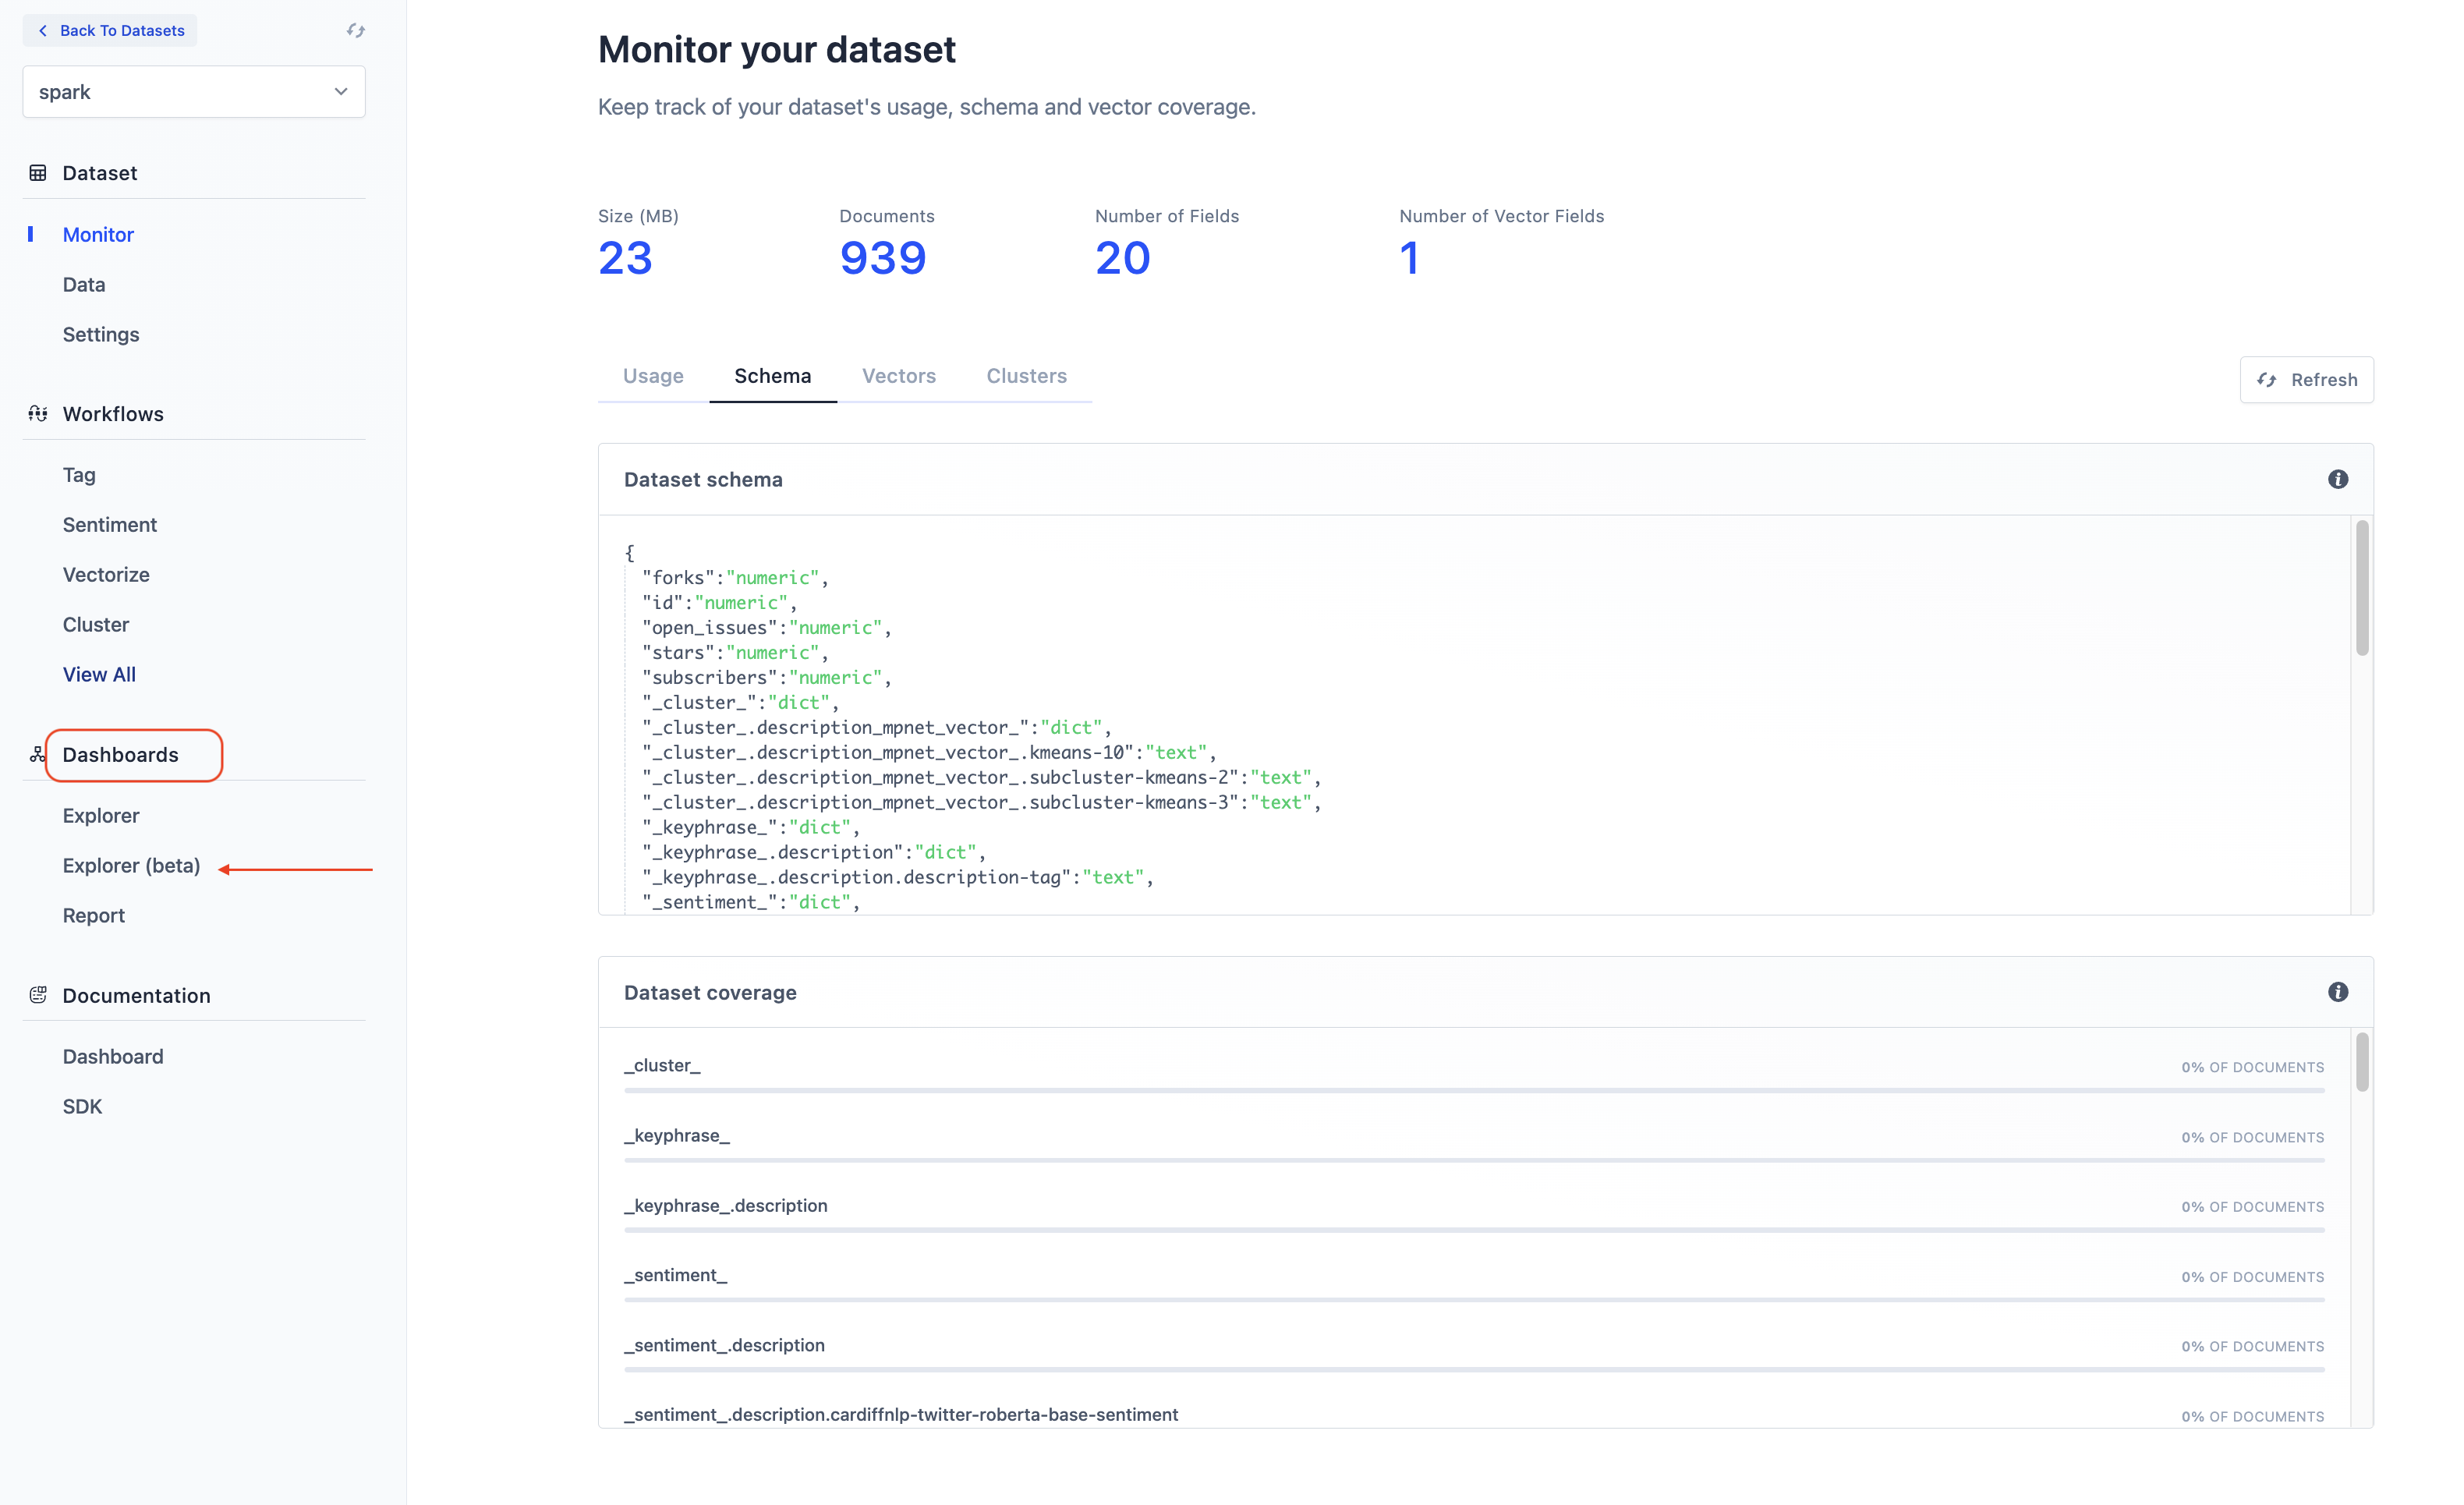The width and height of the screenshot is (2464, 1505).
Task: Open the View All workflows link
Action: click(x=99, y=674)
